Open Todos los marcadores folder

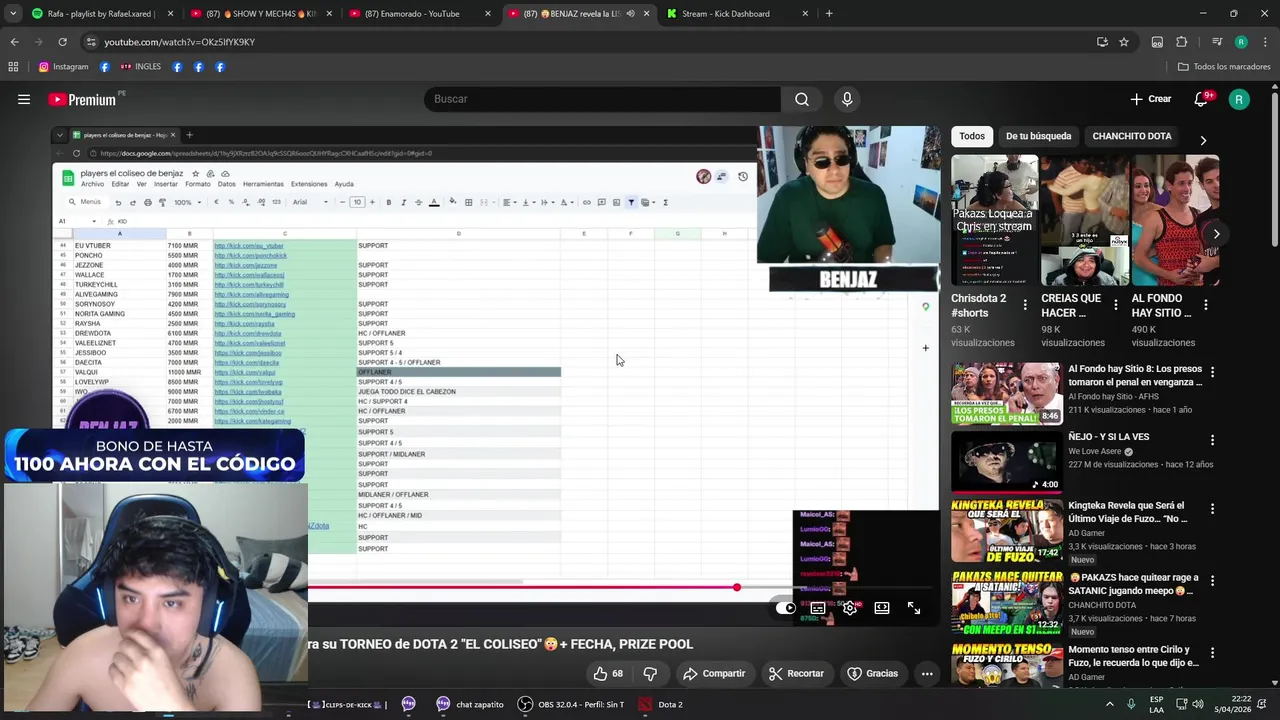pos(1224,67)
